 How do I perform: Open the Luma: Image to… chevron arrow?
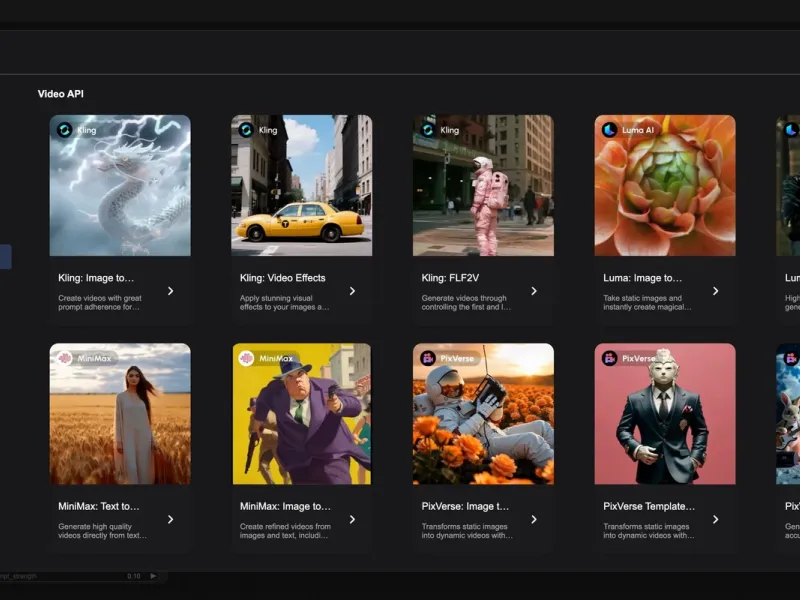pos(715,291)
